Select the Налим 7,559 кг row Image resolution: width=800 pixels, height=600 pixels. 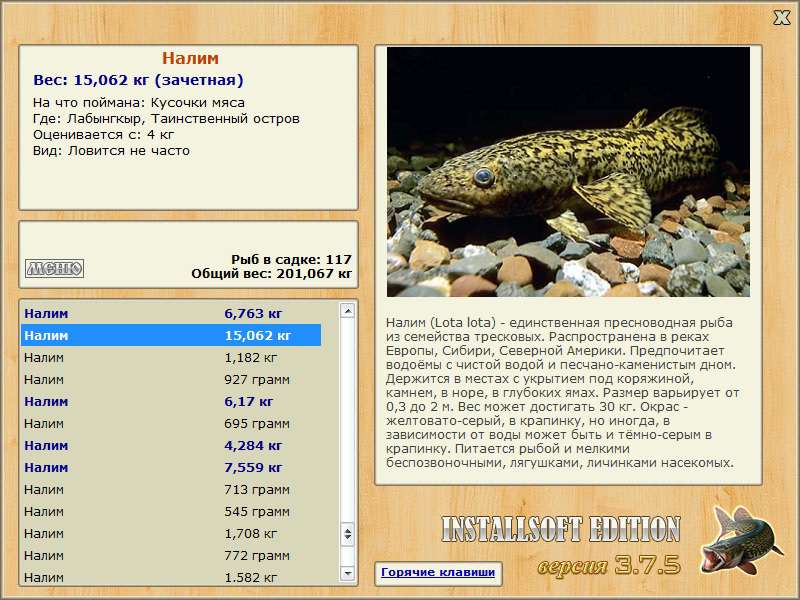[x=171, y=467]
